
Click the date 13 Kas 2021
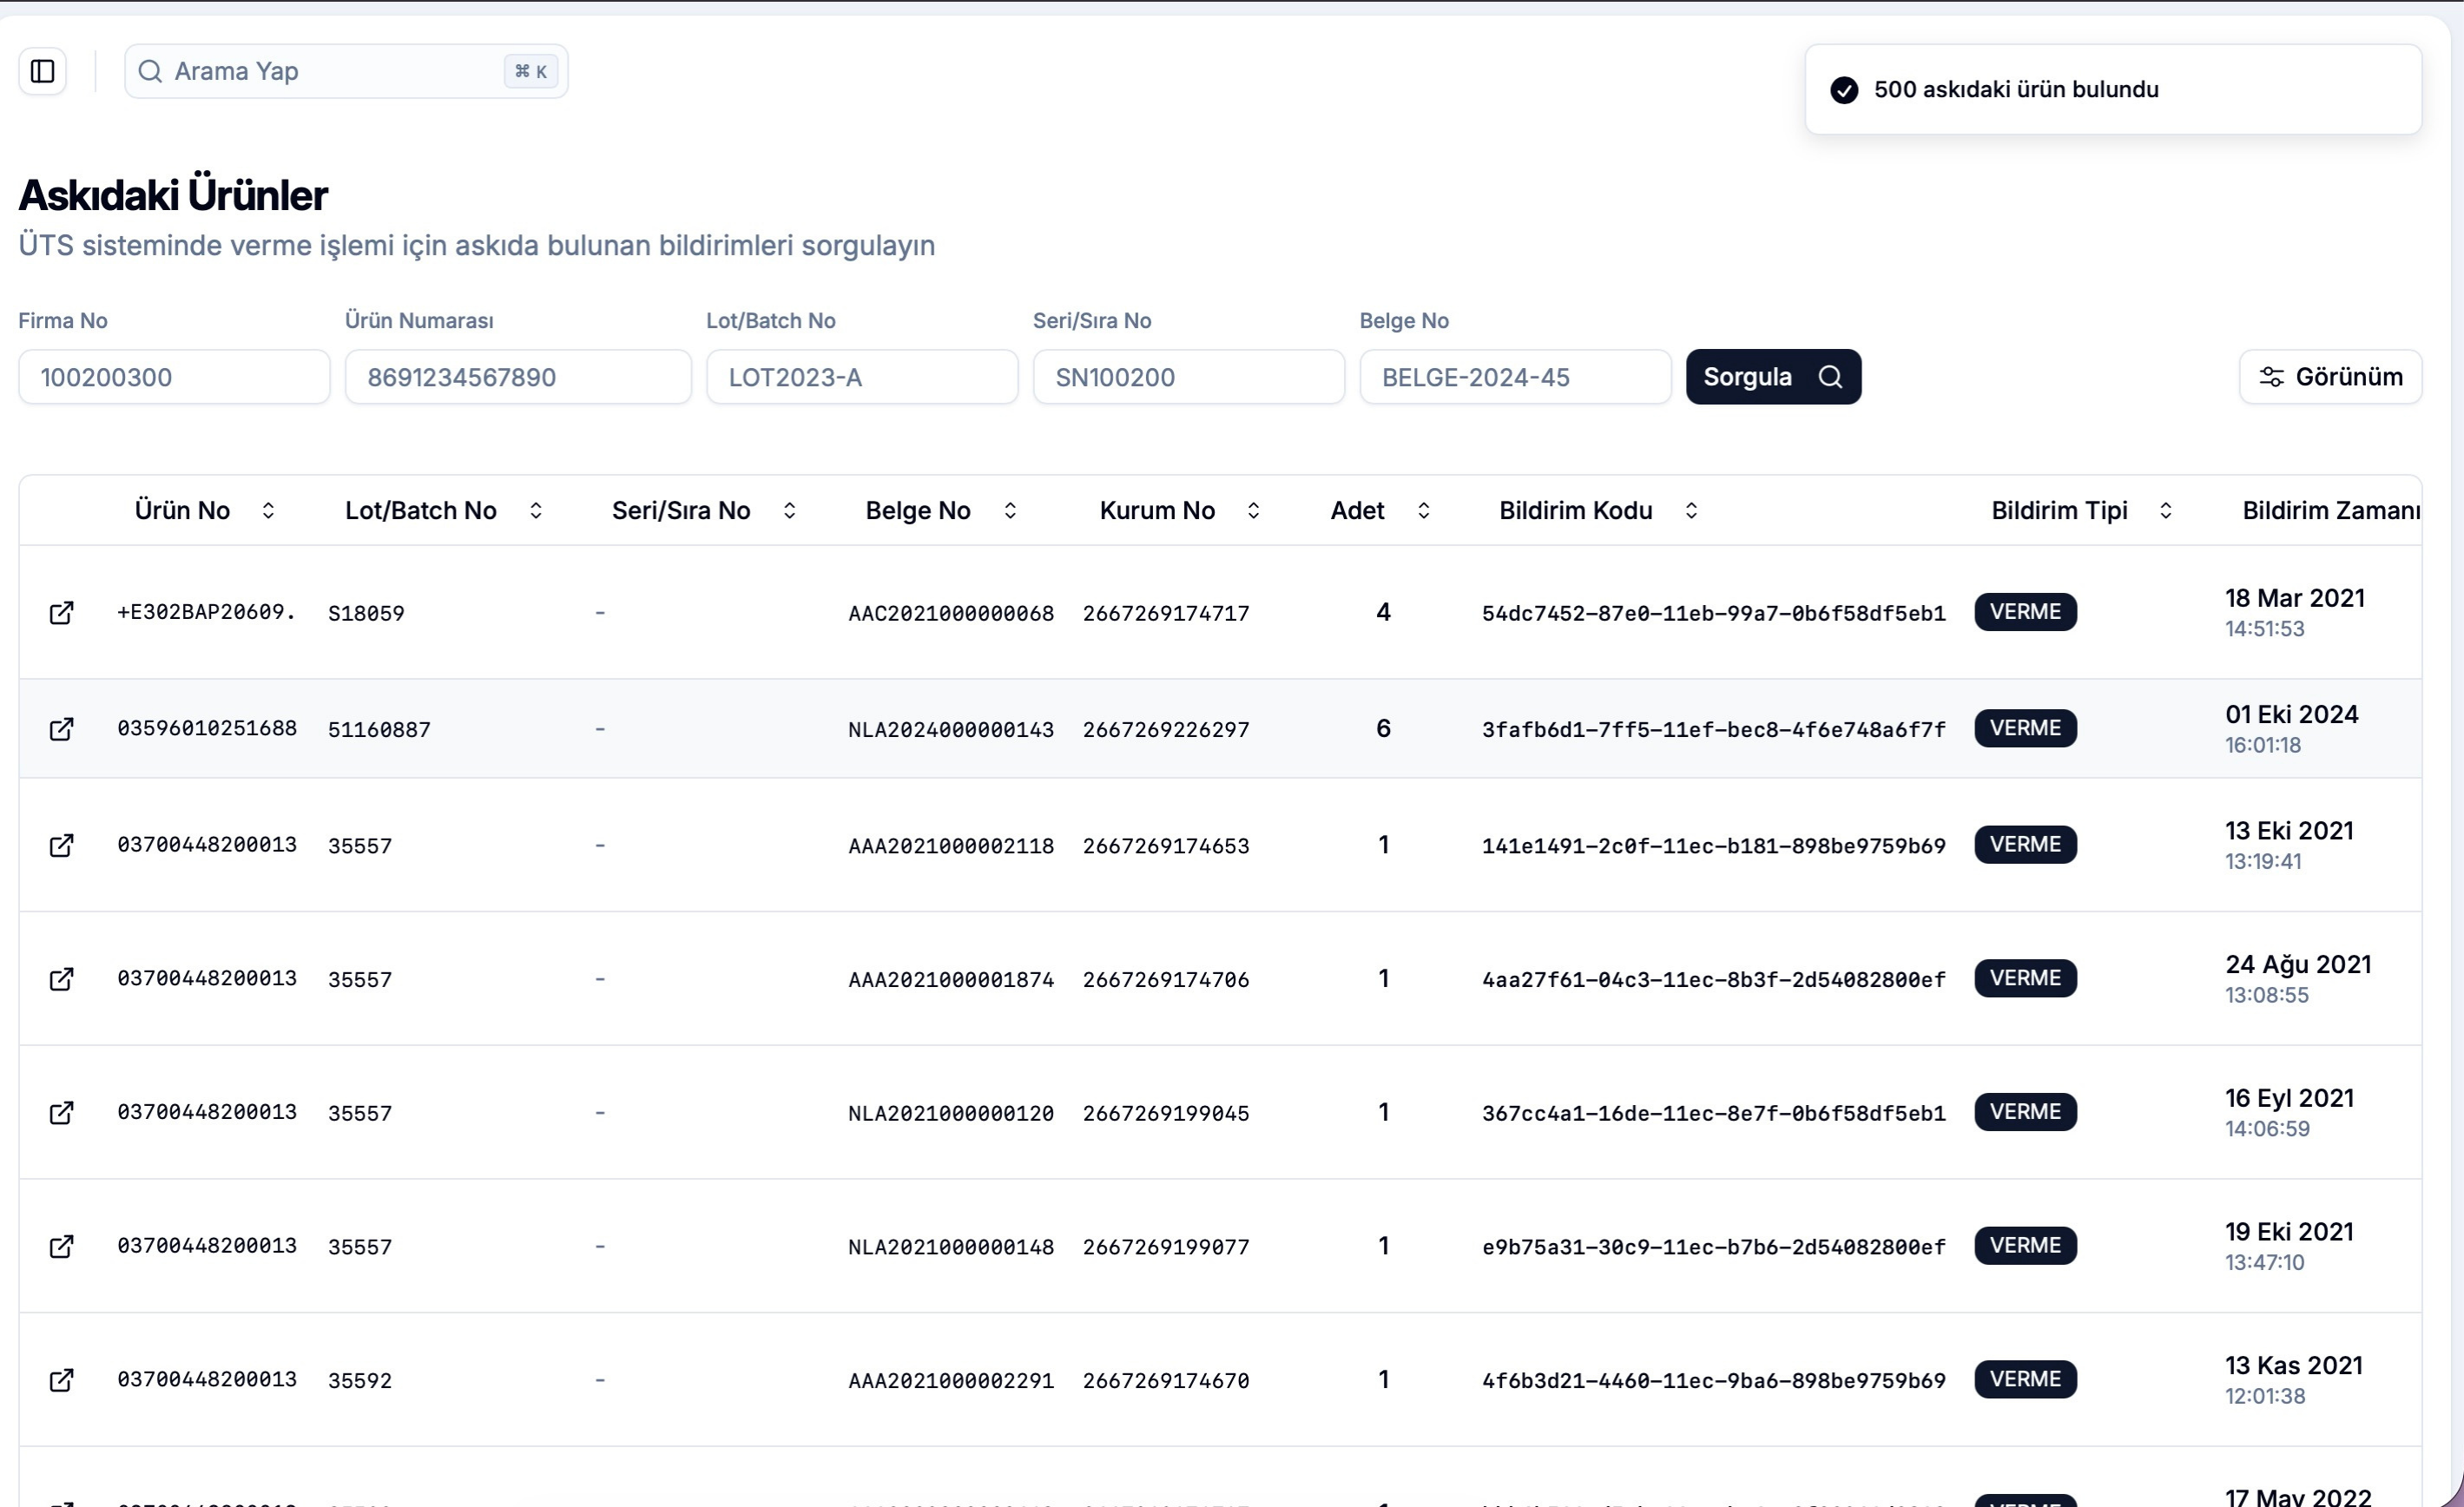click(2294, 1365)
